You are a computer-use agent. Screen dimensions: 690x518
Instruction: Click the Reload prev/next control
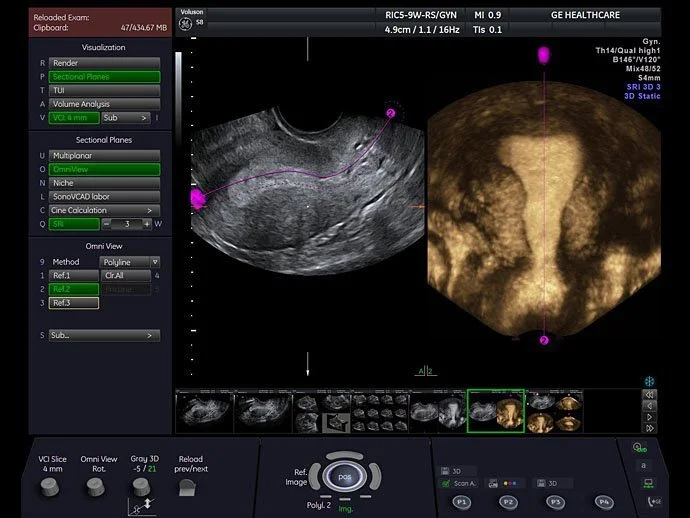coord(187,488)
